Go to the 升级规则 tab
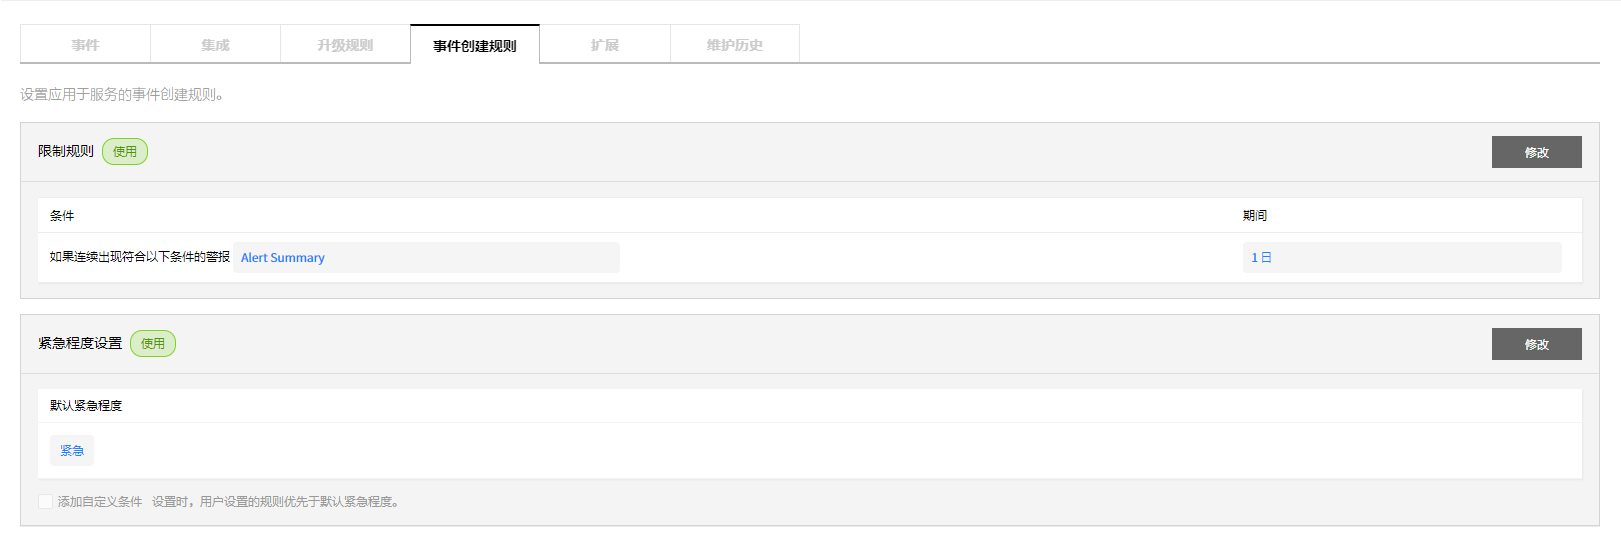The width and height of the screenshot is (1621, 558). [x=345, y=45]
